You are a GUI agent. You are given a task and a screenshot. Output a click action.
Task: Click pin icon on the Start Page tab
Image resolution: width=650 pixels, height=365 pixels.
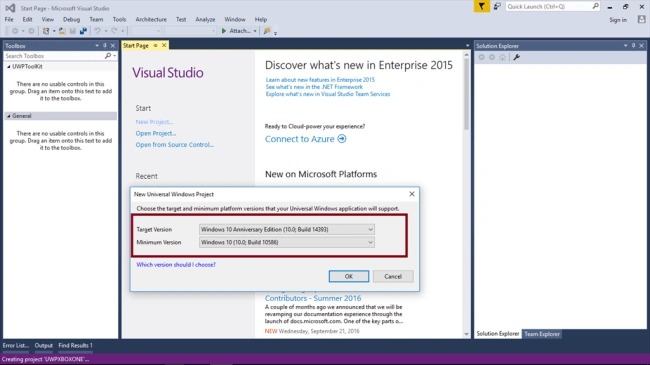coord(155,45)
